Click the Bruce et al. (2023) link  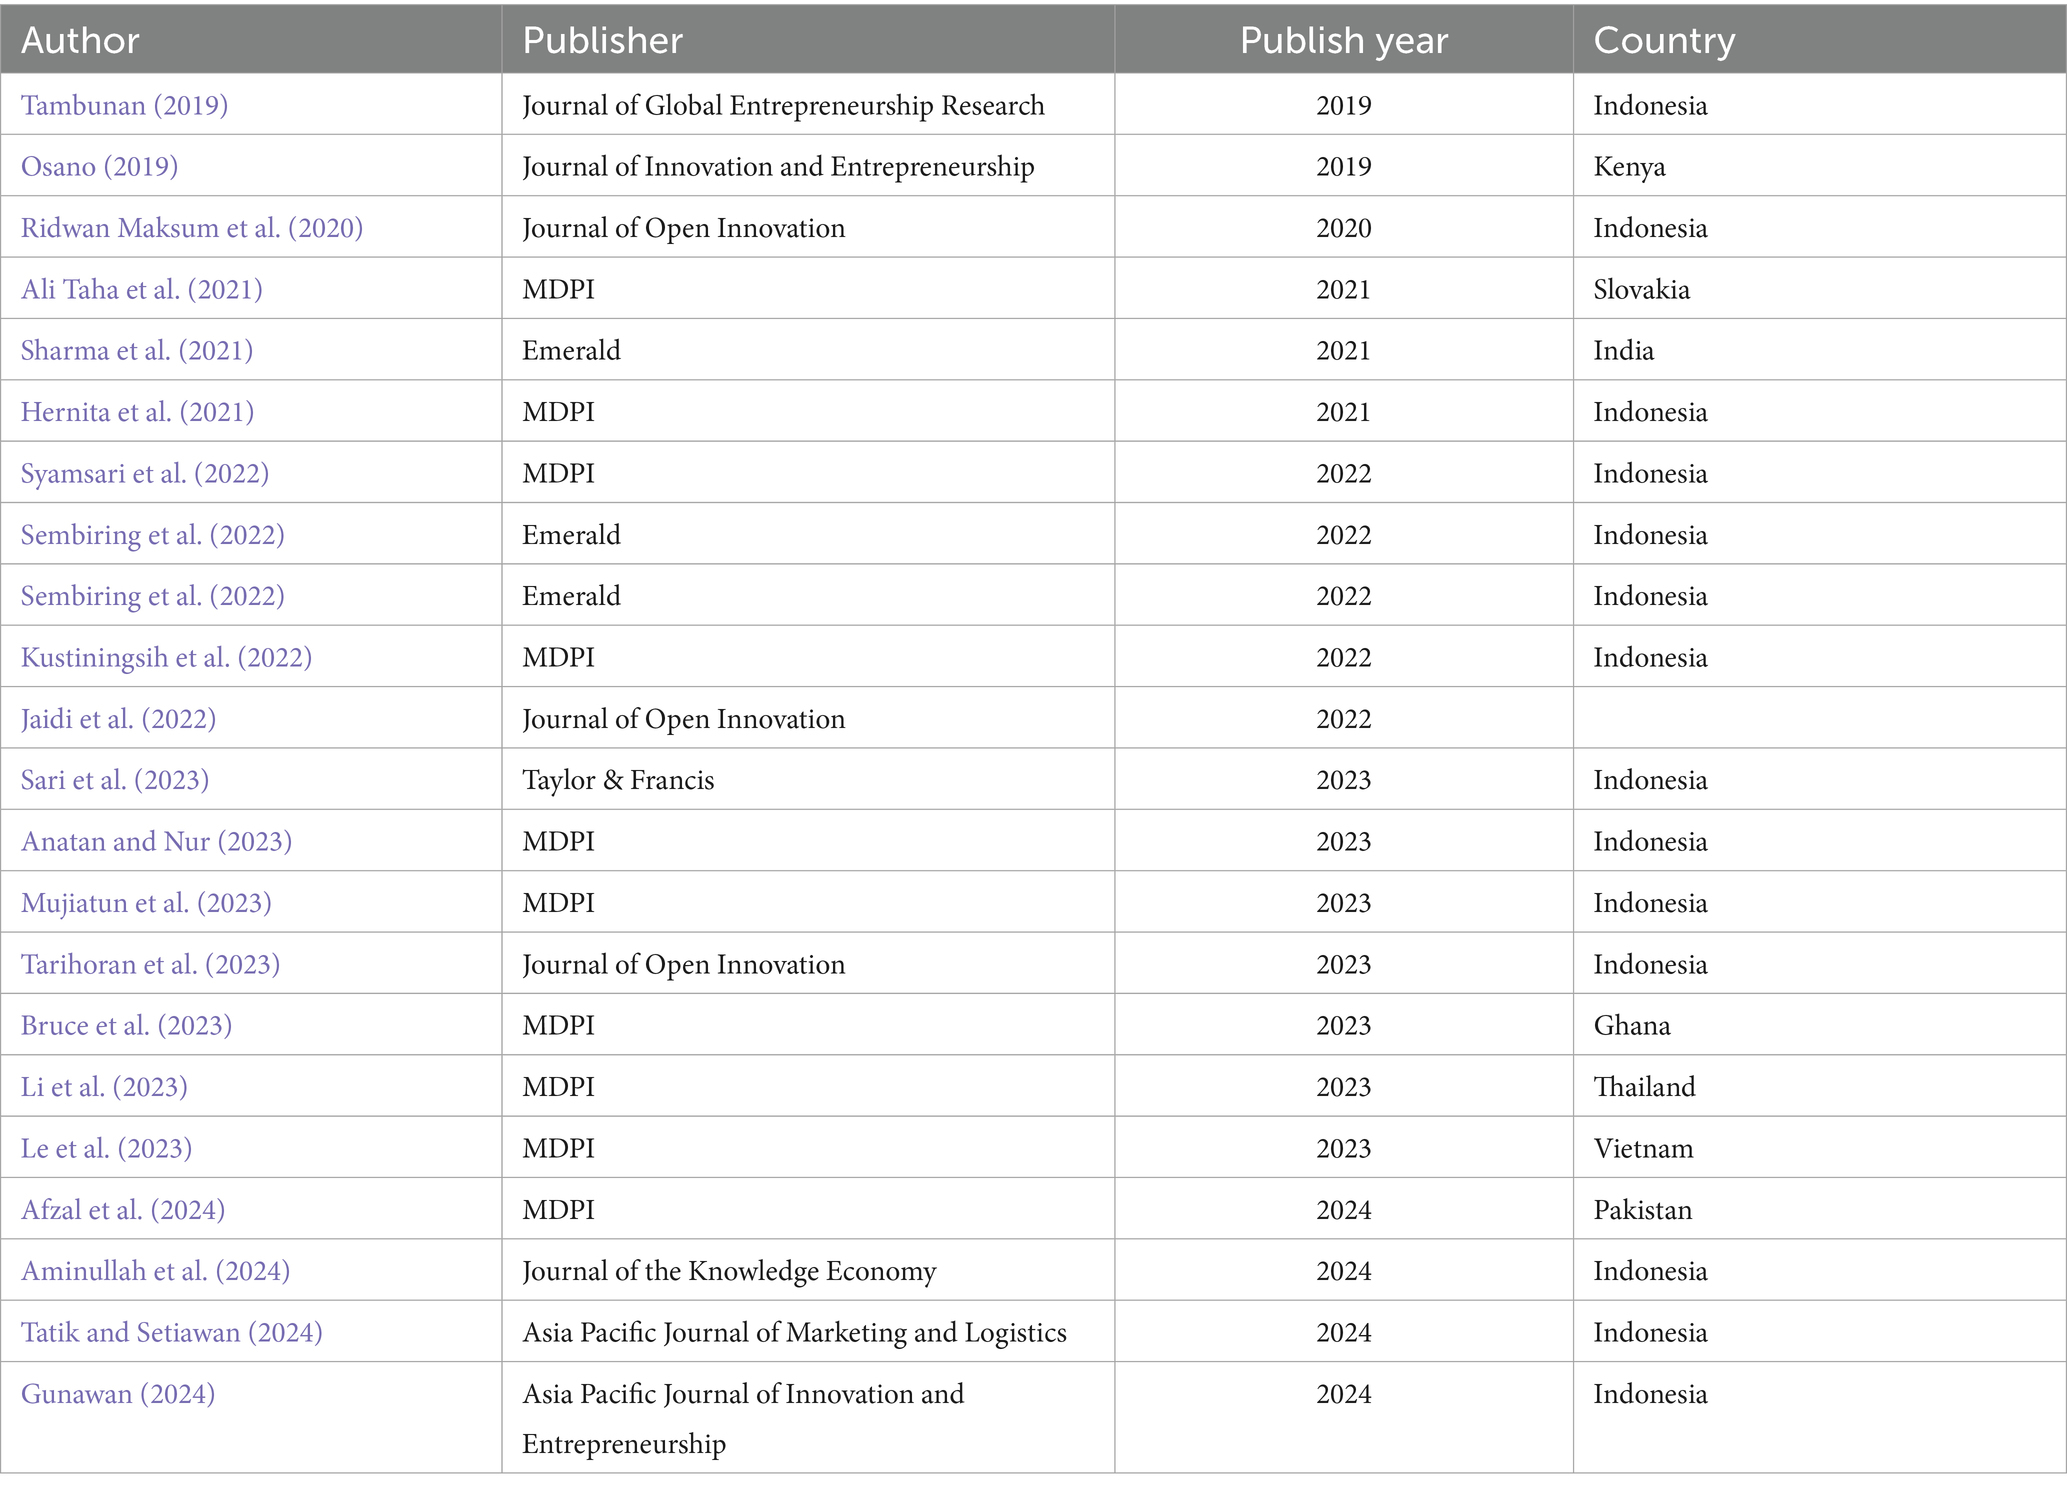pos(126,1025)
